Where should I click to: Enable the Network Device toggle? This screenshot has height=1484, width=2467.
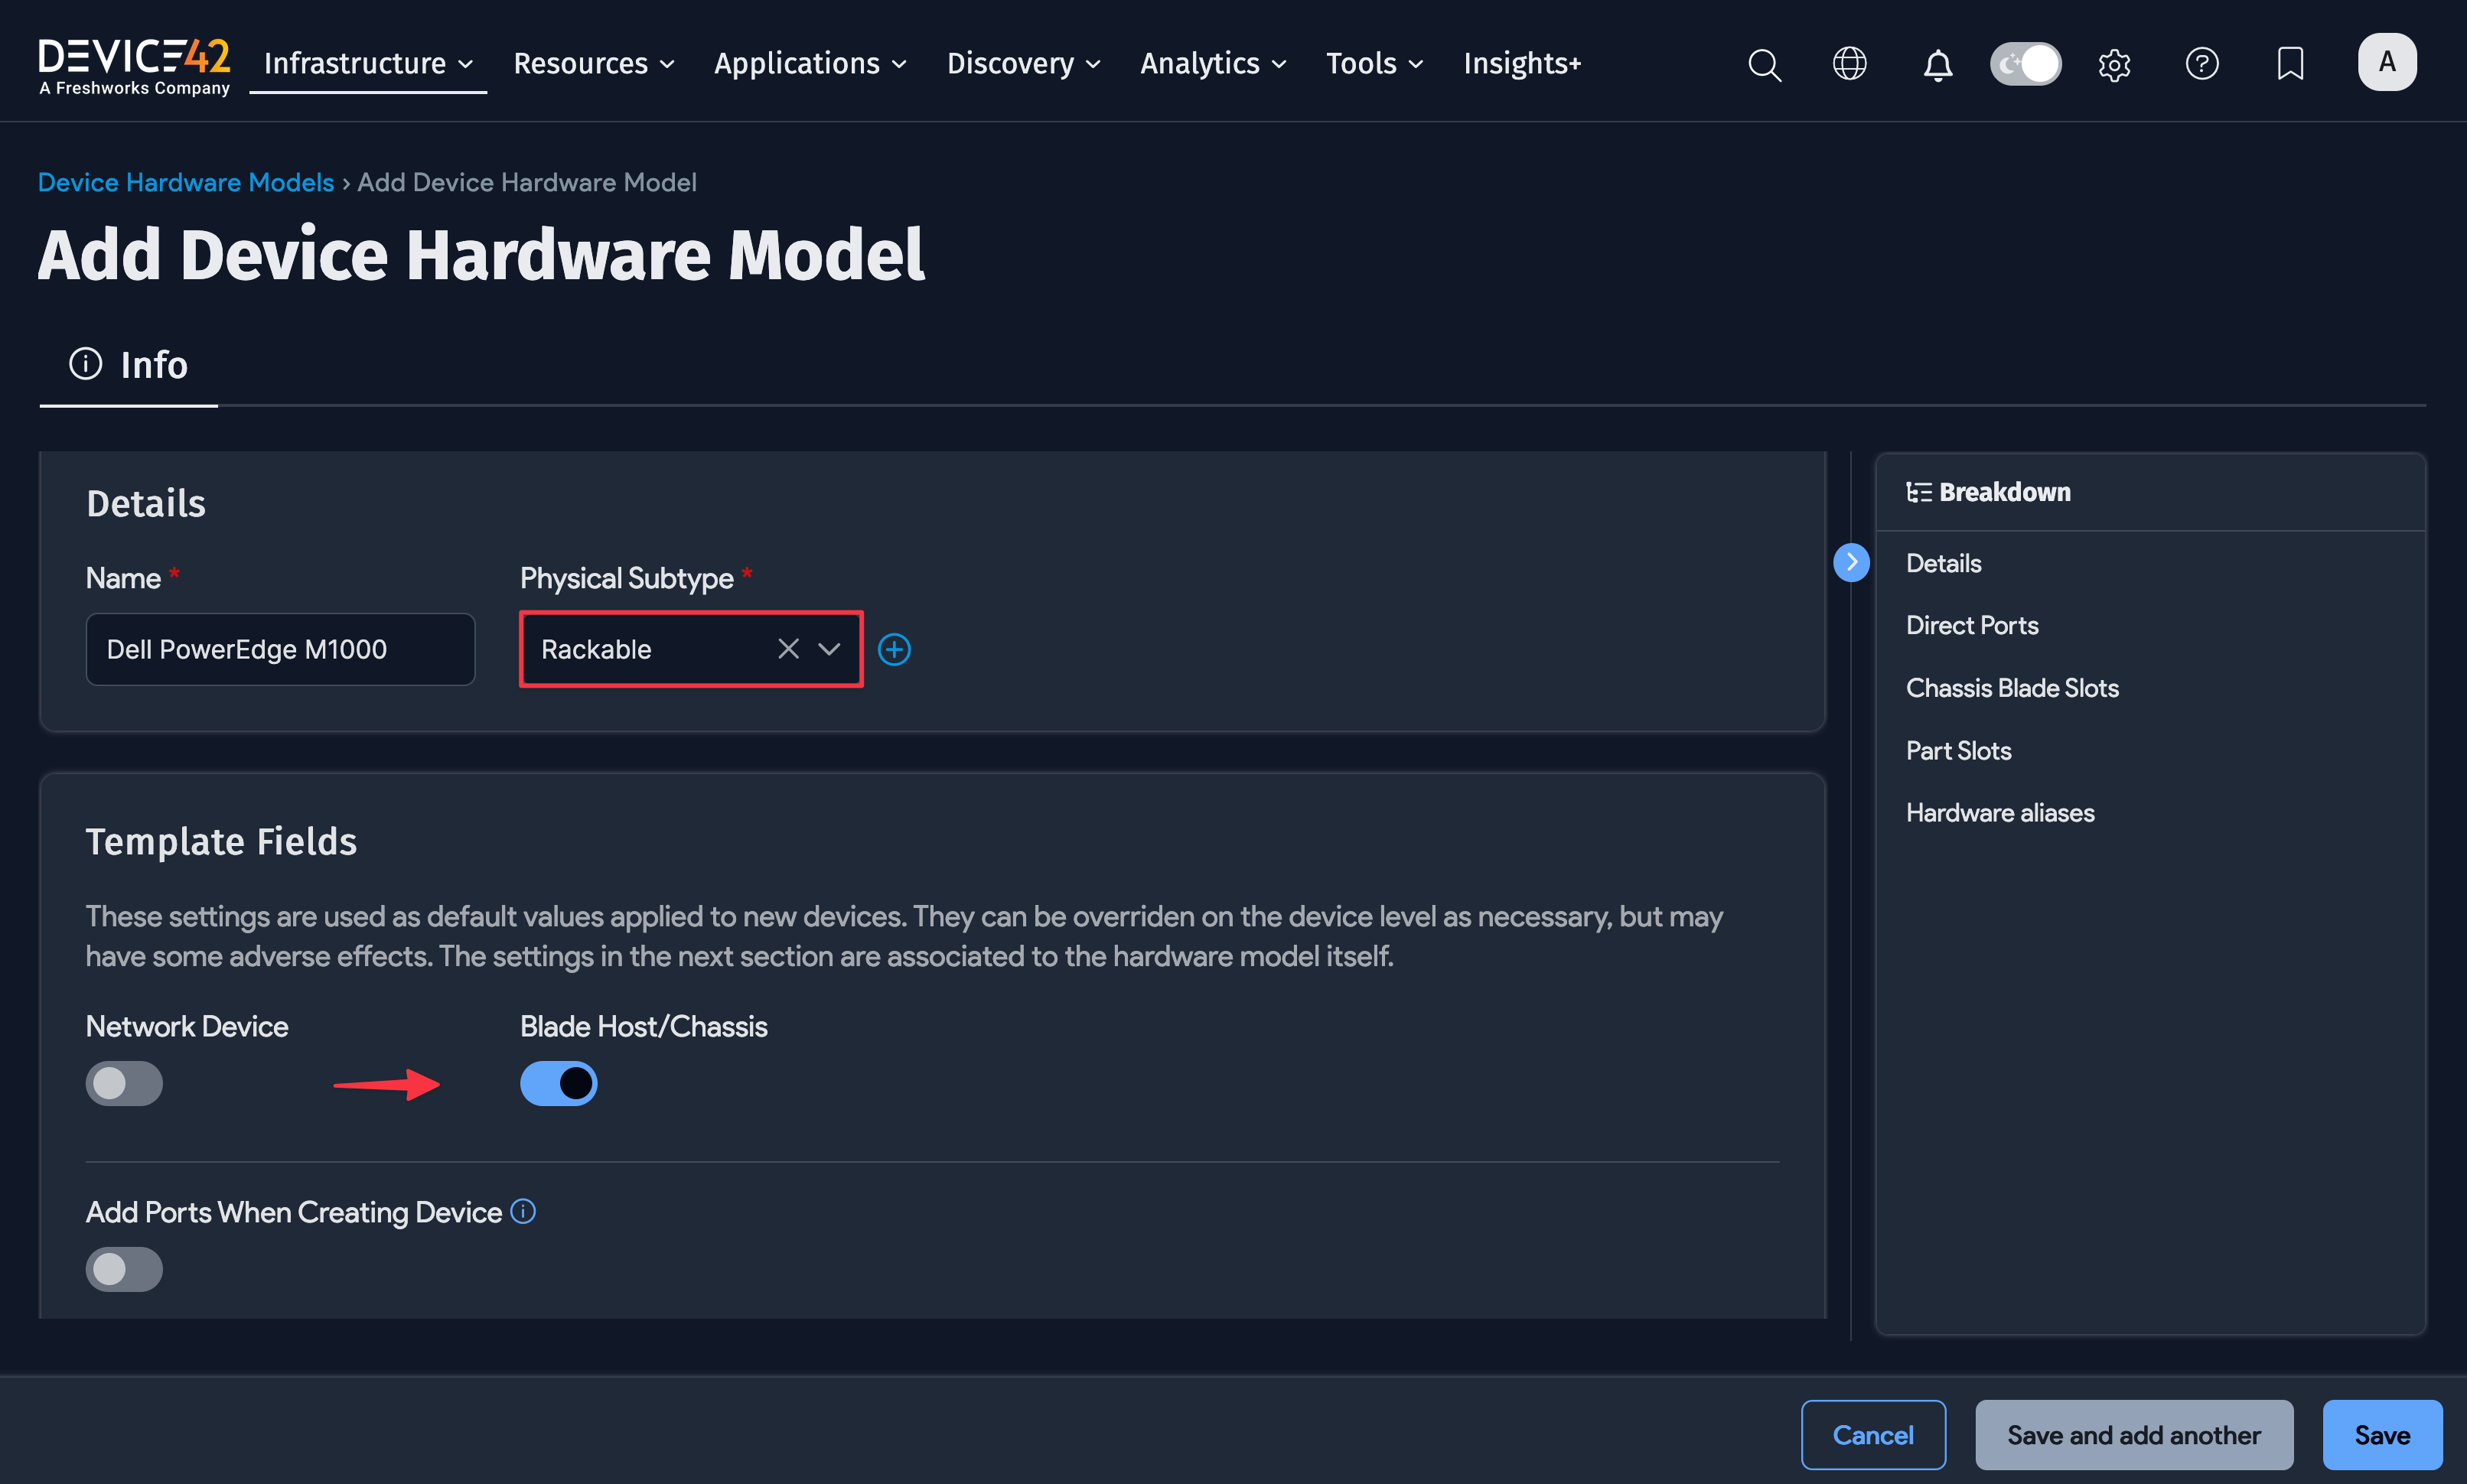[124, 1083]
